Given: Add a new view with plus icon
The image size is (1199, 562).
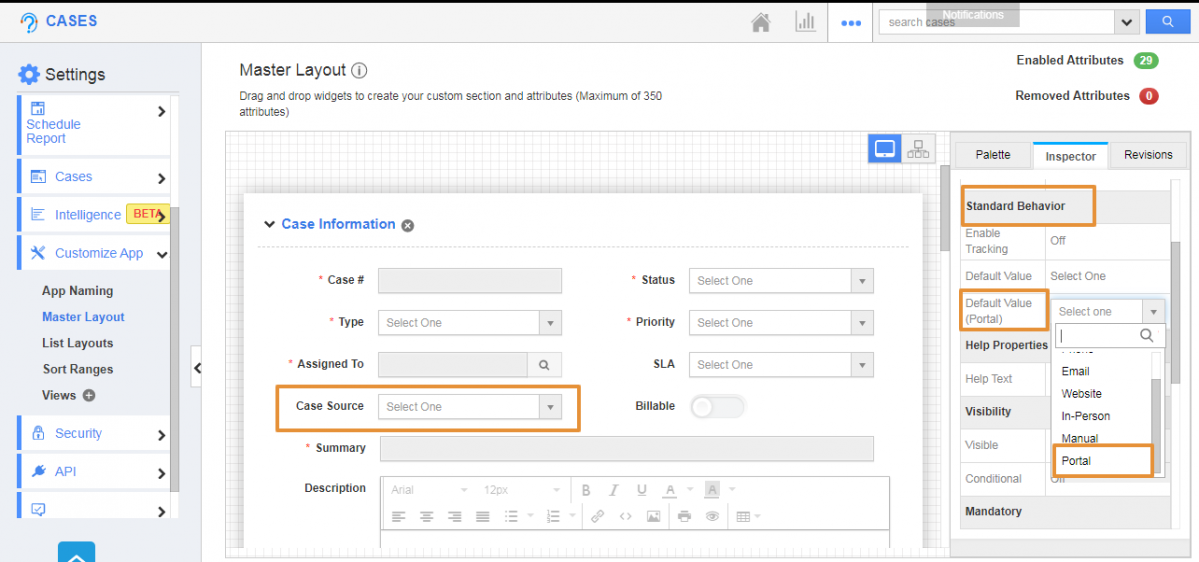Looking at the screenshot, I should tap(89, 395).
